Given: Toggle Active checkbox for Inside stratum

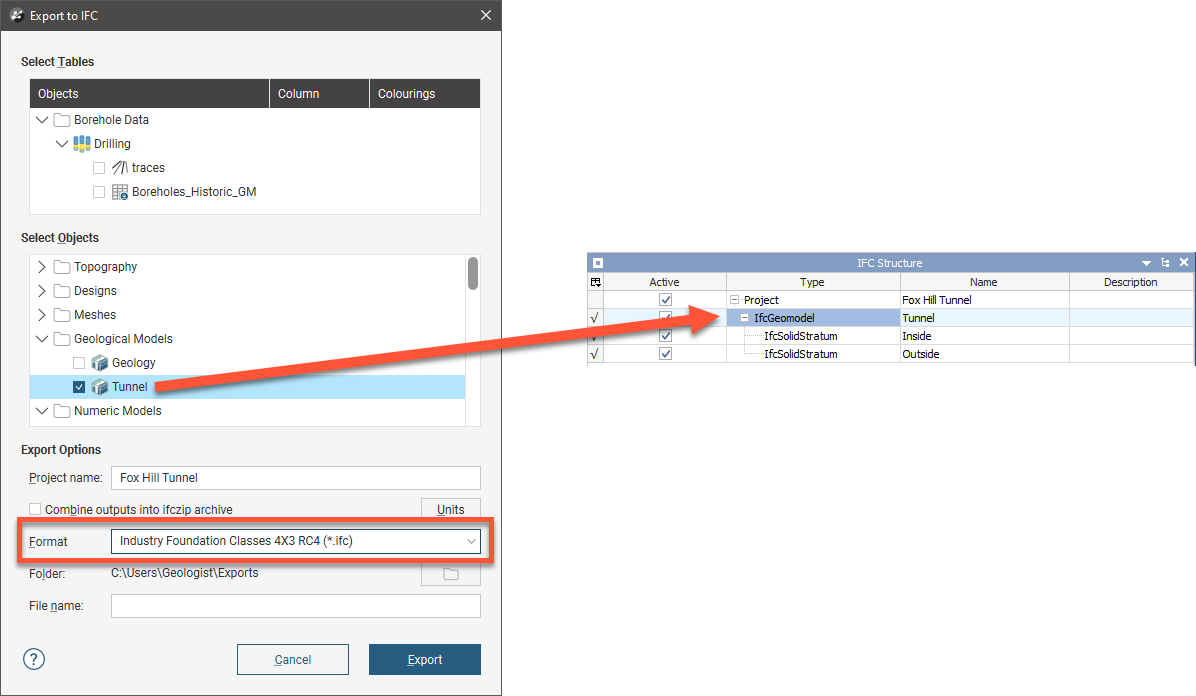Looking at the screenshot, I should tap(665, 336).
